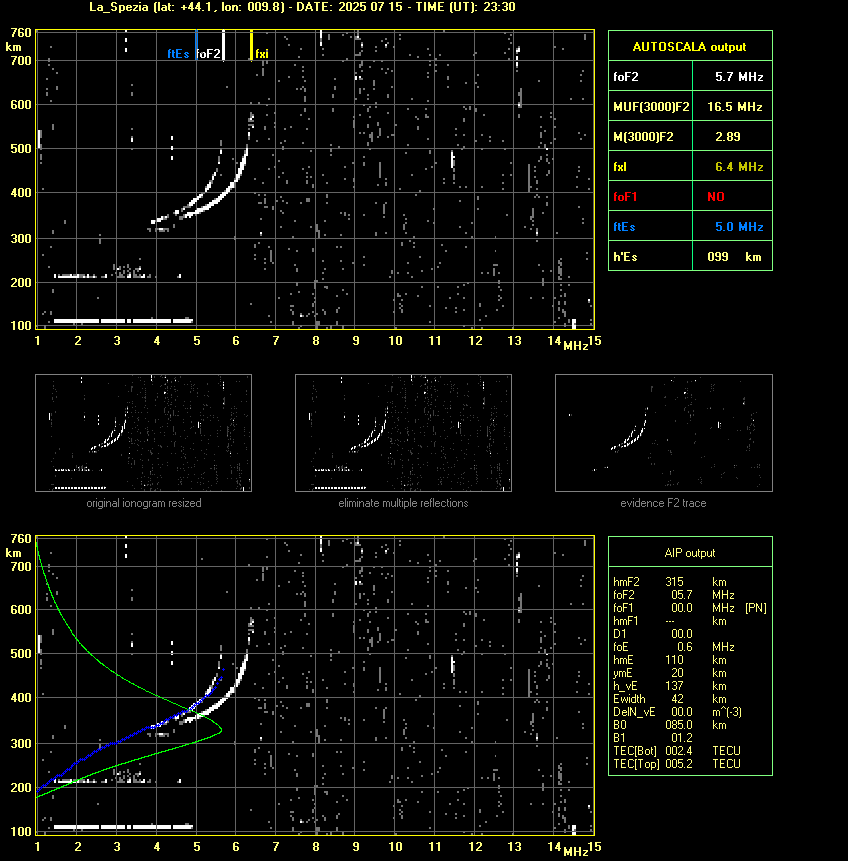Select the hmF1 row in AIP output
This screenshot has width=848, height=861.
point(670,621)
